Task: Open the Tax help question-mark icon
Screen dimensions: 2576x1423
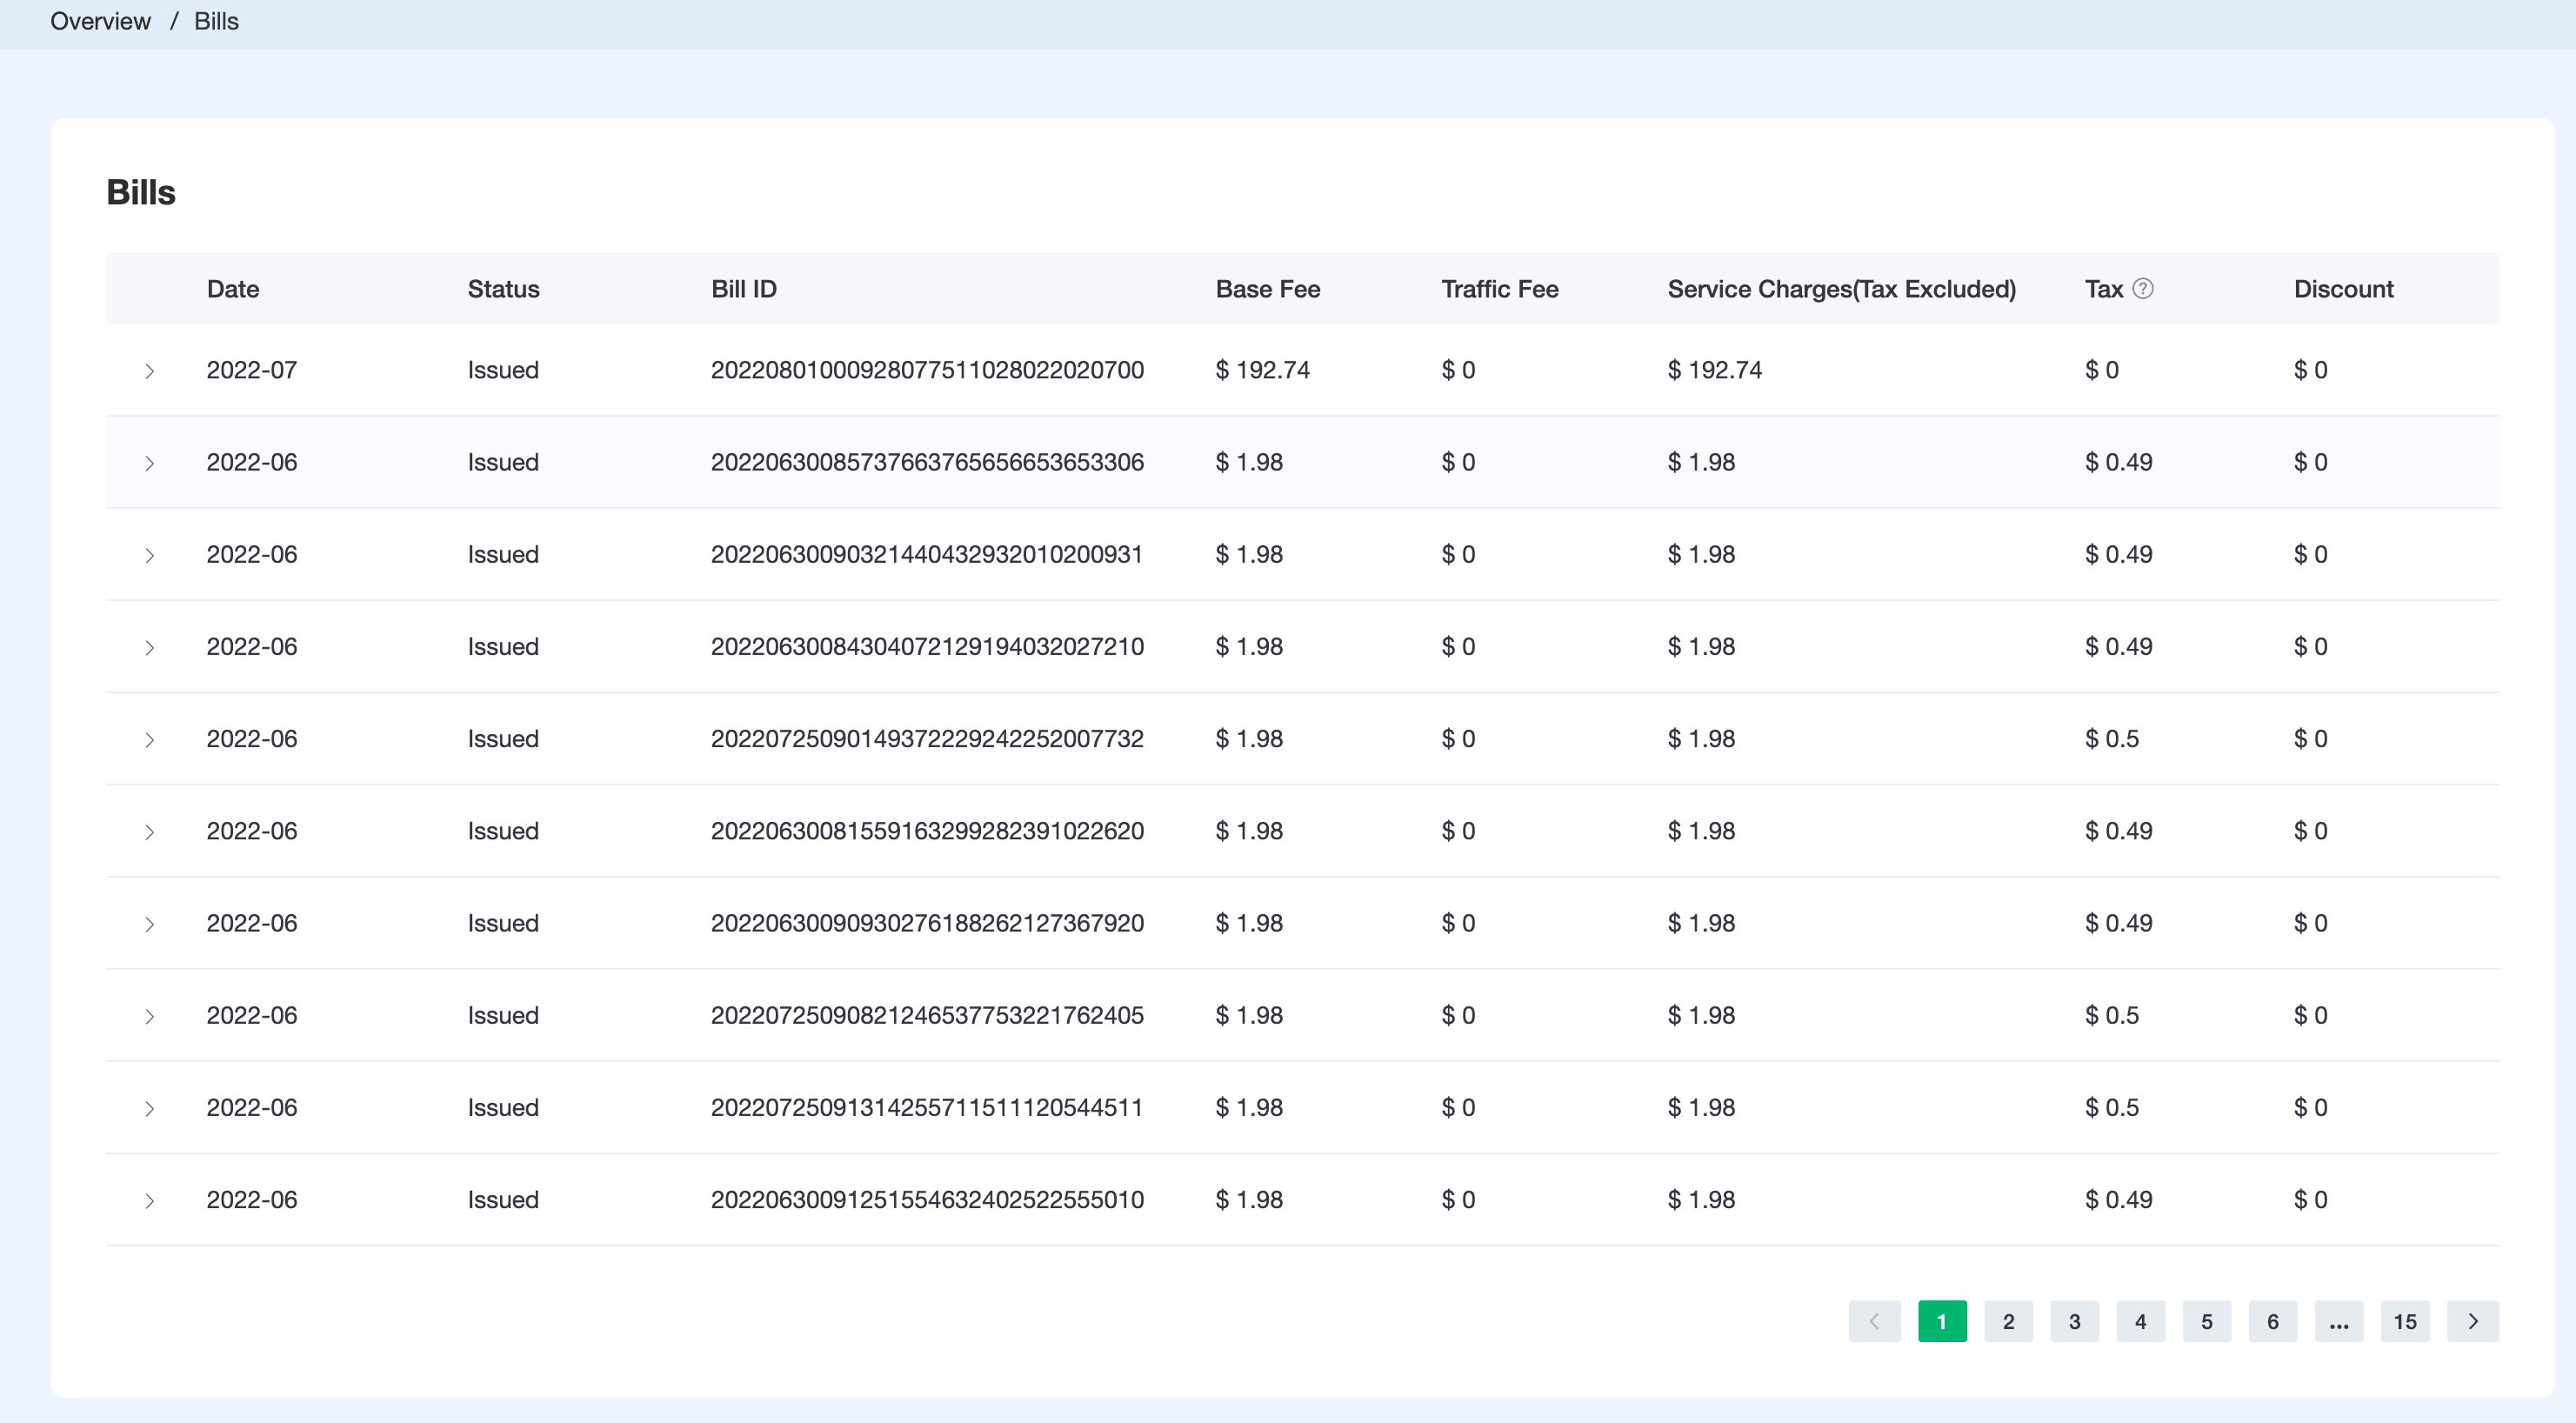Action: 2143,289
